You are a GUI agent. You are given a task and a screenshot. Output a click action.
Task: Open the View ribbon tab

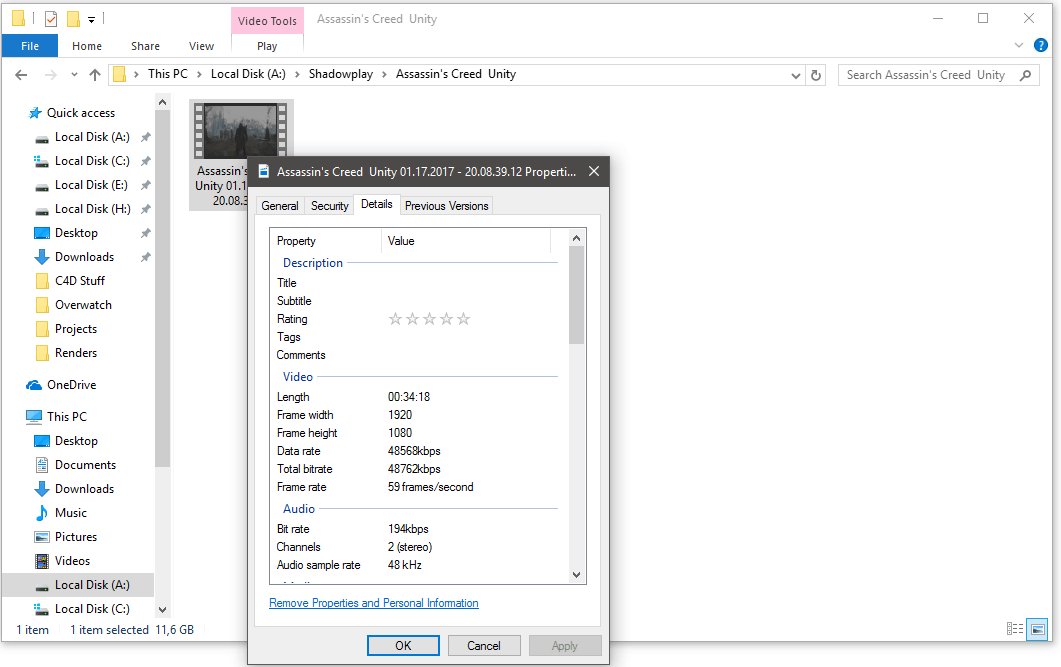[x=202, y=46]
